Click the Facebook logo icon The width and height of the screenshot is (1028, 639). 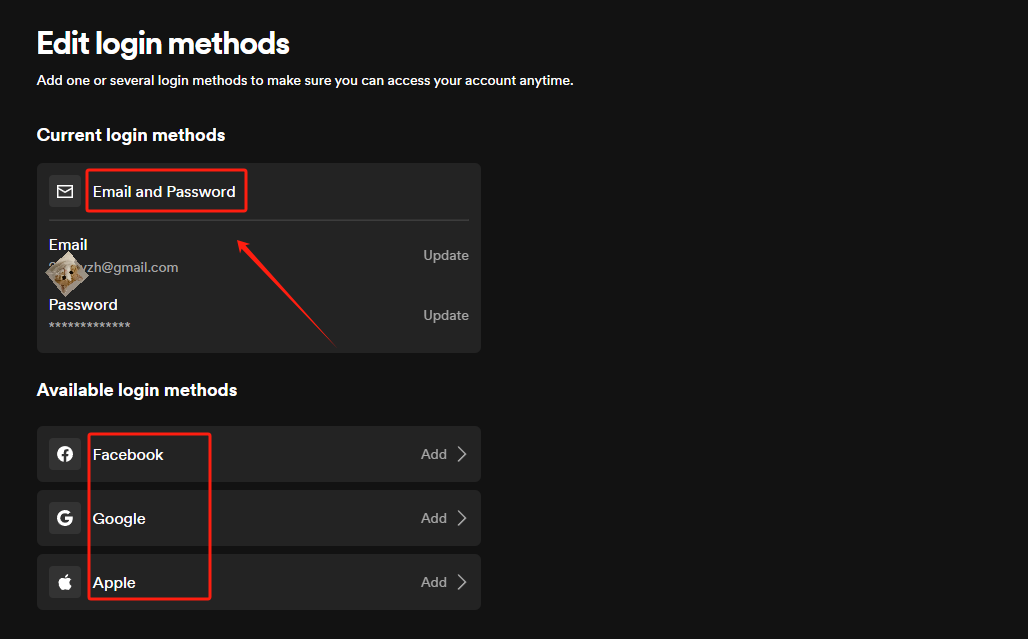pos(65,454)
